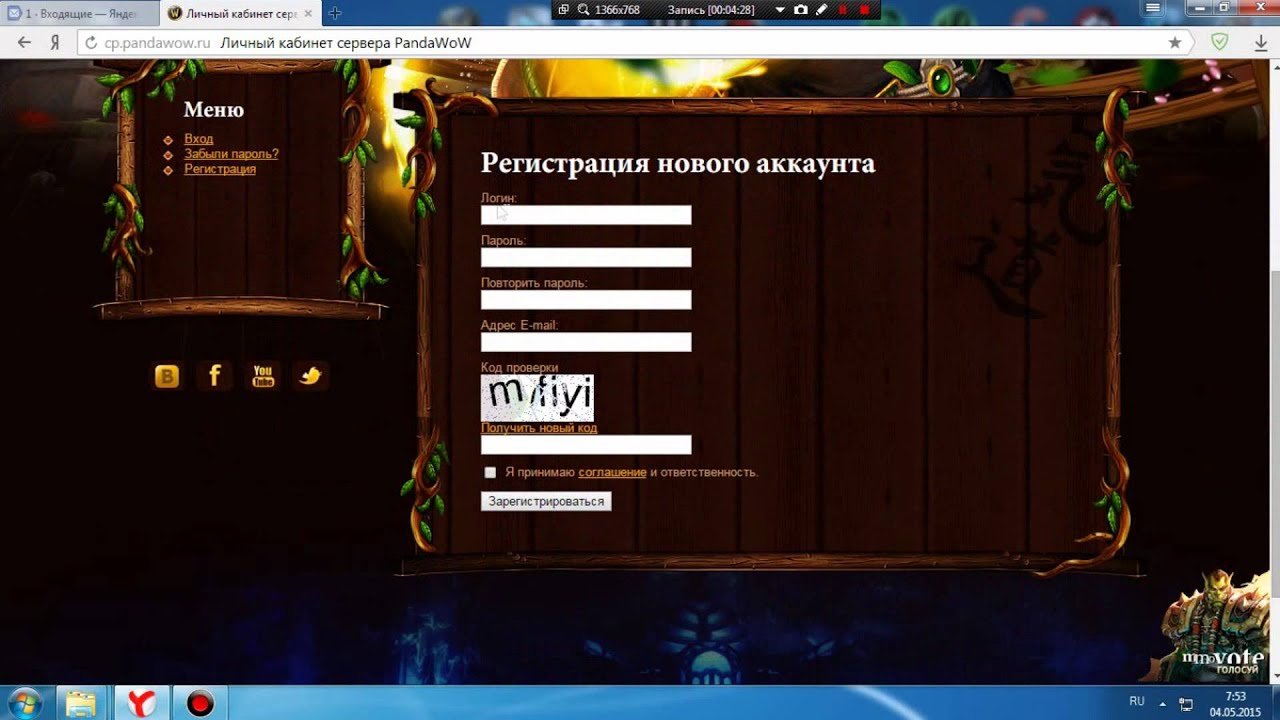Focus the 'Повторить пароль' input field
This screenshot has height=720, width=1280.
click(586, 300)
